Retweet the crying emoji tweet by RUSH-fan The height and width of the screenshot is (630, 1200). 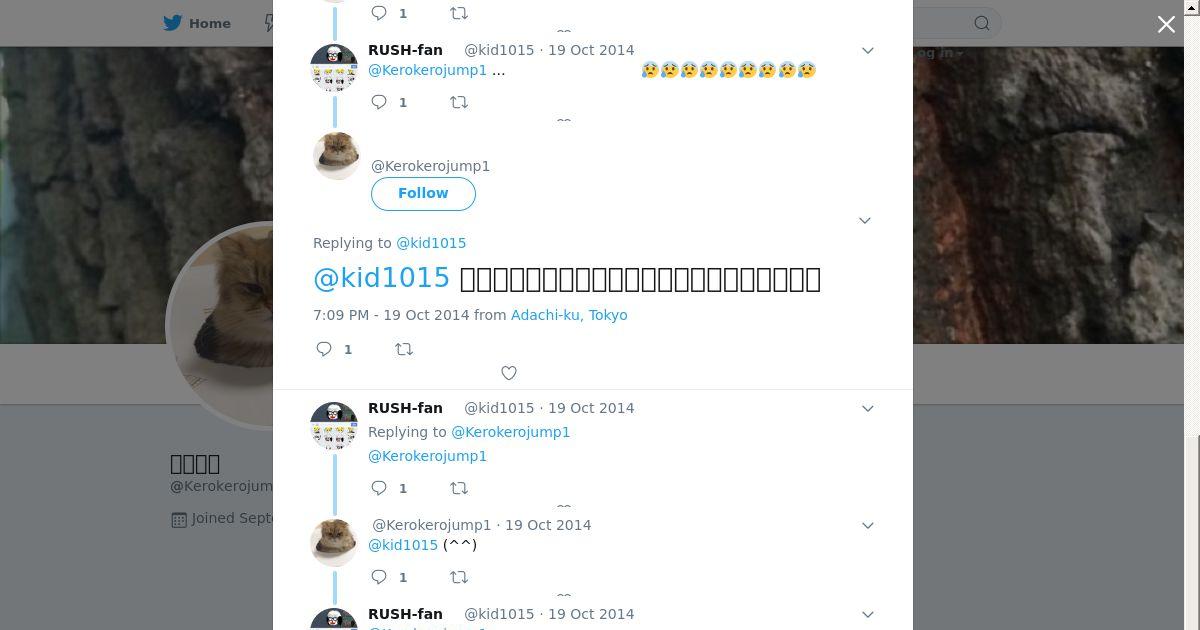459,102
